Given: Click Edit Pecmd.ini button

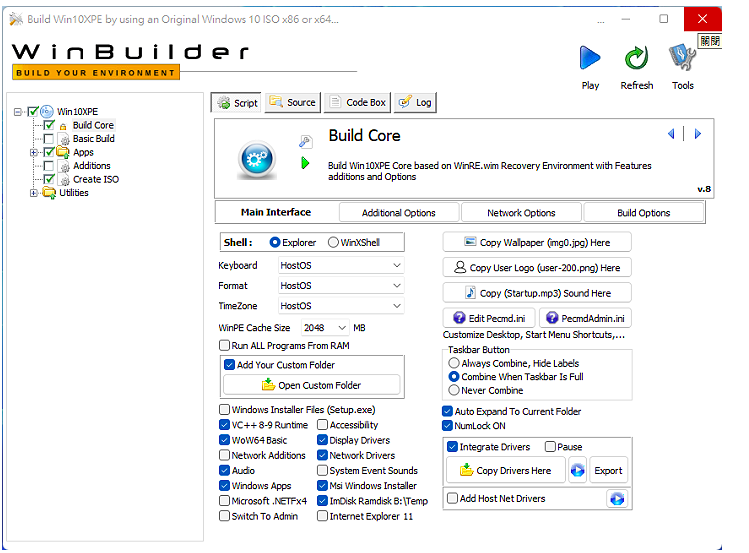Looking at the screenshot, I should (489, 318).
